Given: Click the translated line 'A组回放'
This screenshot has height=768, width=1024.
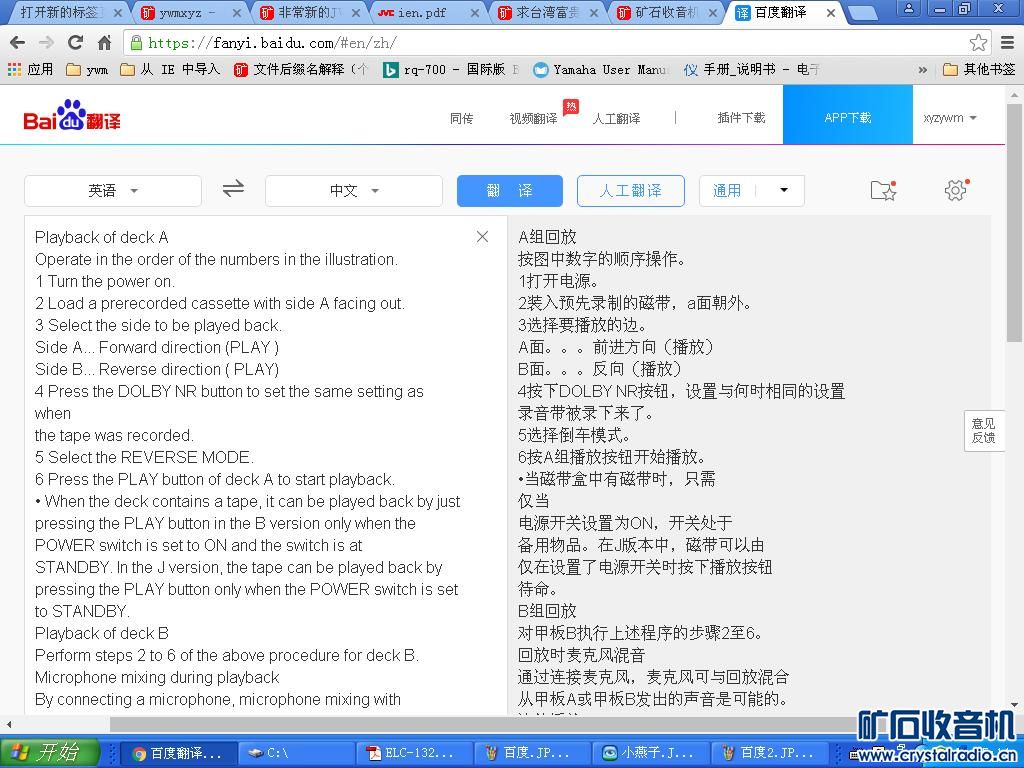Looking at the screenshot, I should coord(547,237).
